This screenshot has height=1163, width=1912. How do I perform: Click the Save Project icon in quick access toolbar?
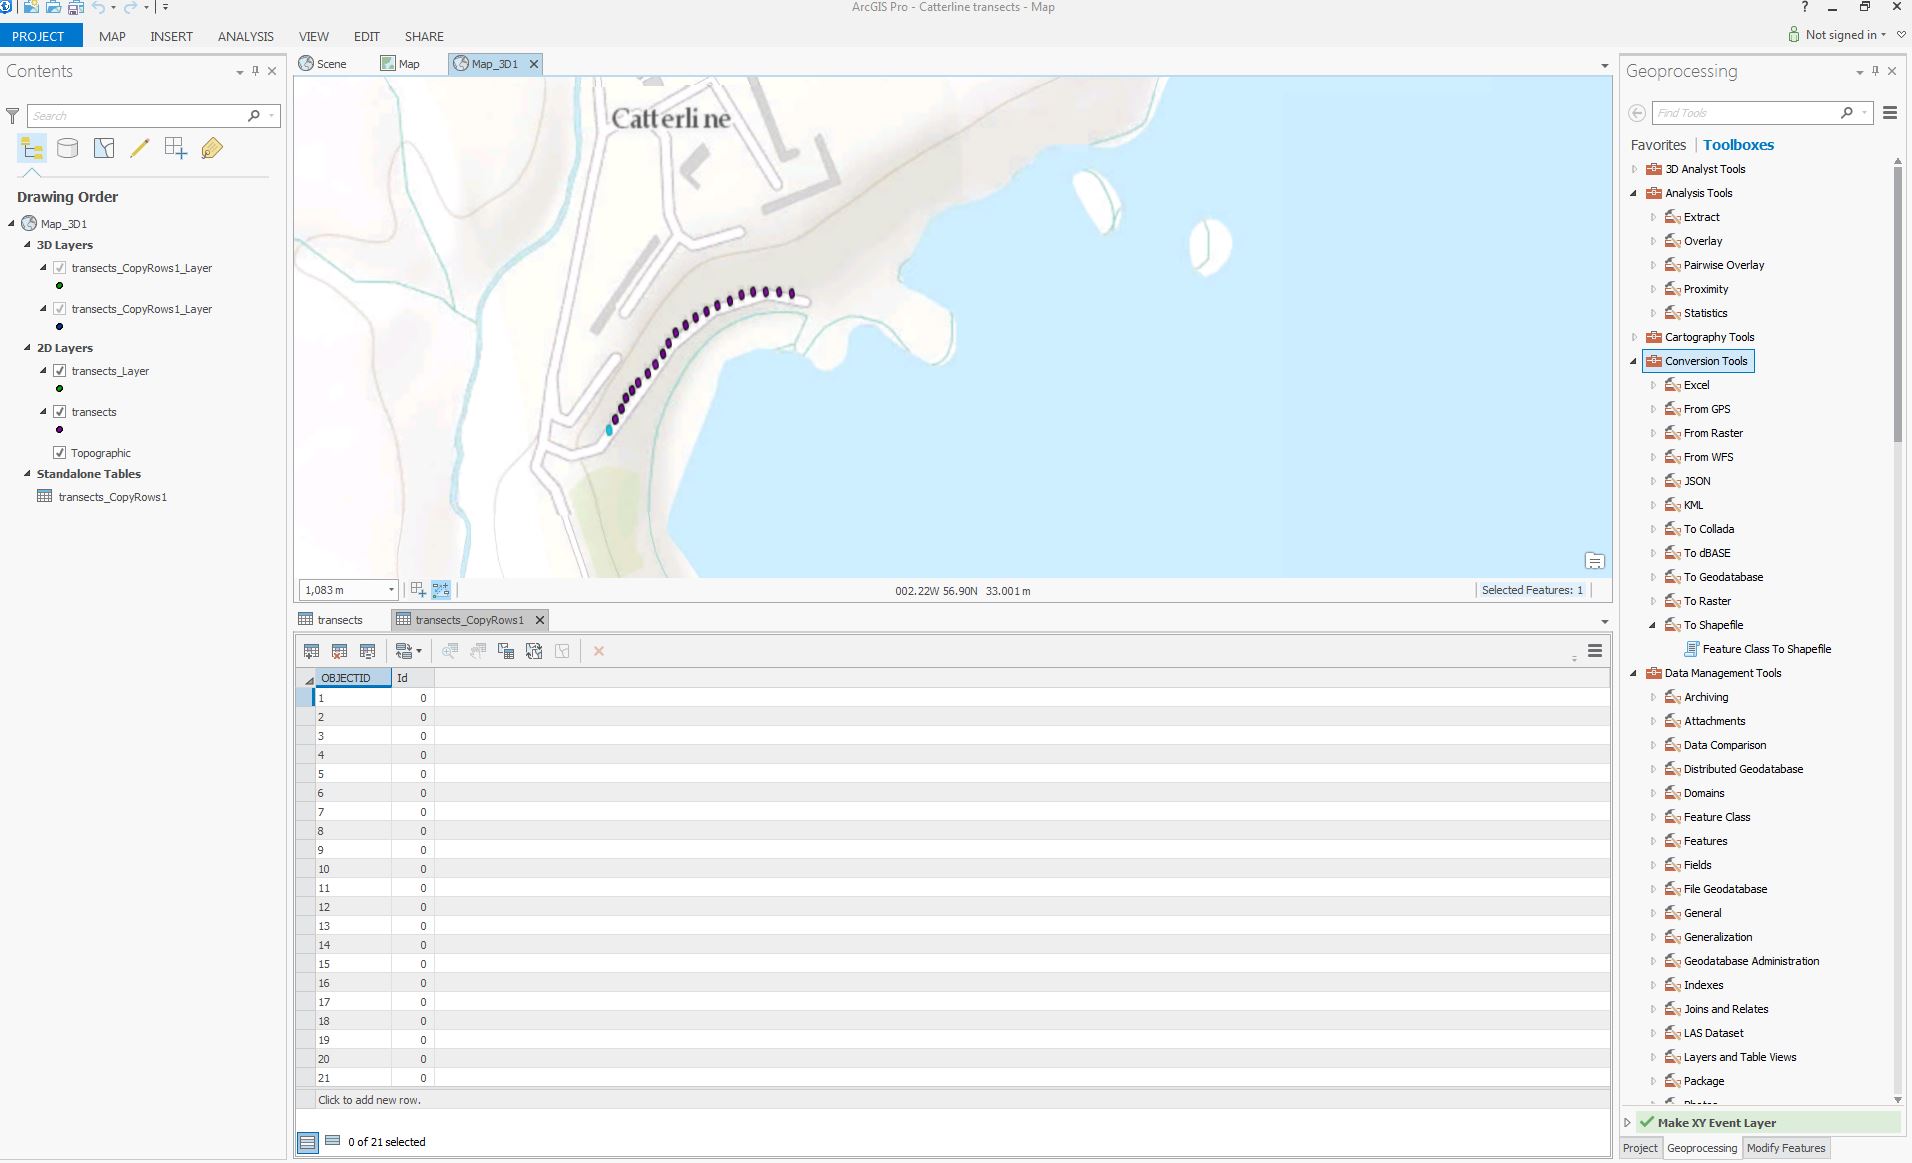(x=75, y=7)
